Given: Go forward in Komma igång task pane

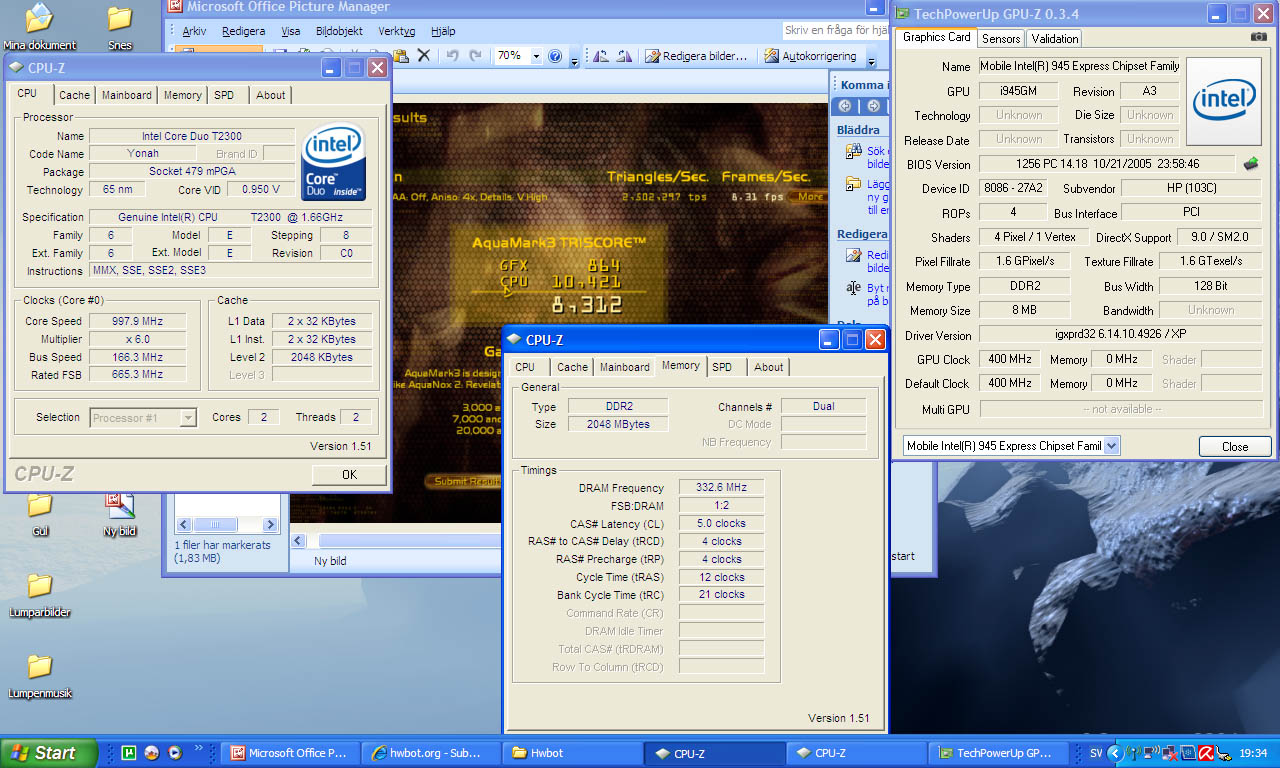Looking at the screenshot, I should (x=873, y=106).
